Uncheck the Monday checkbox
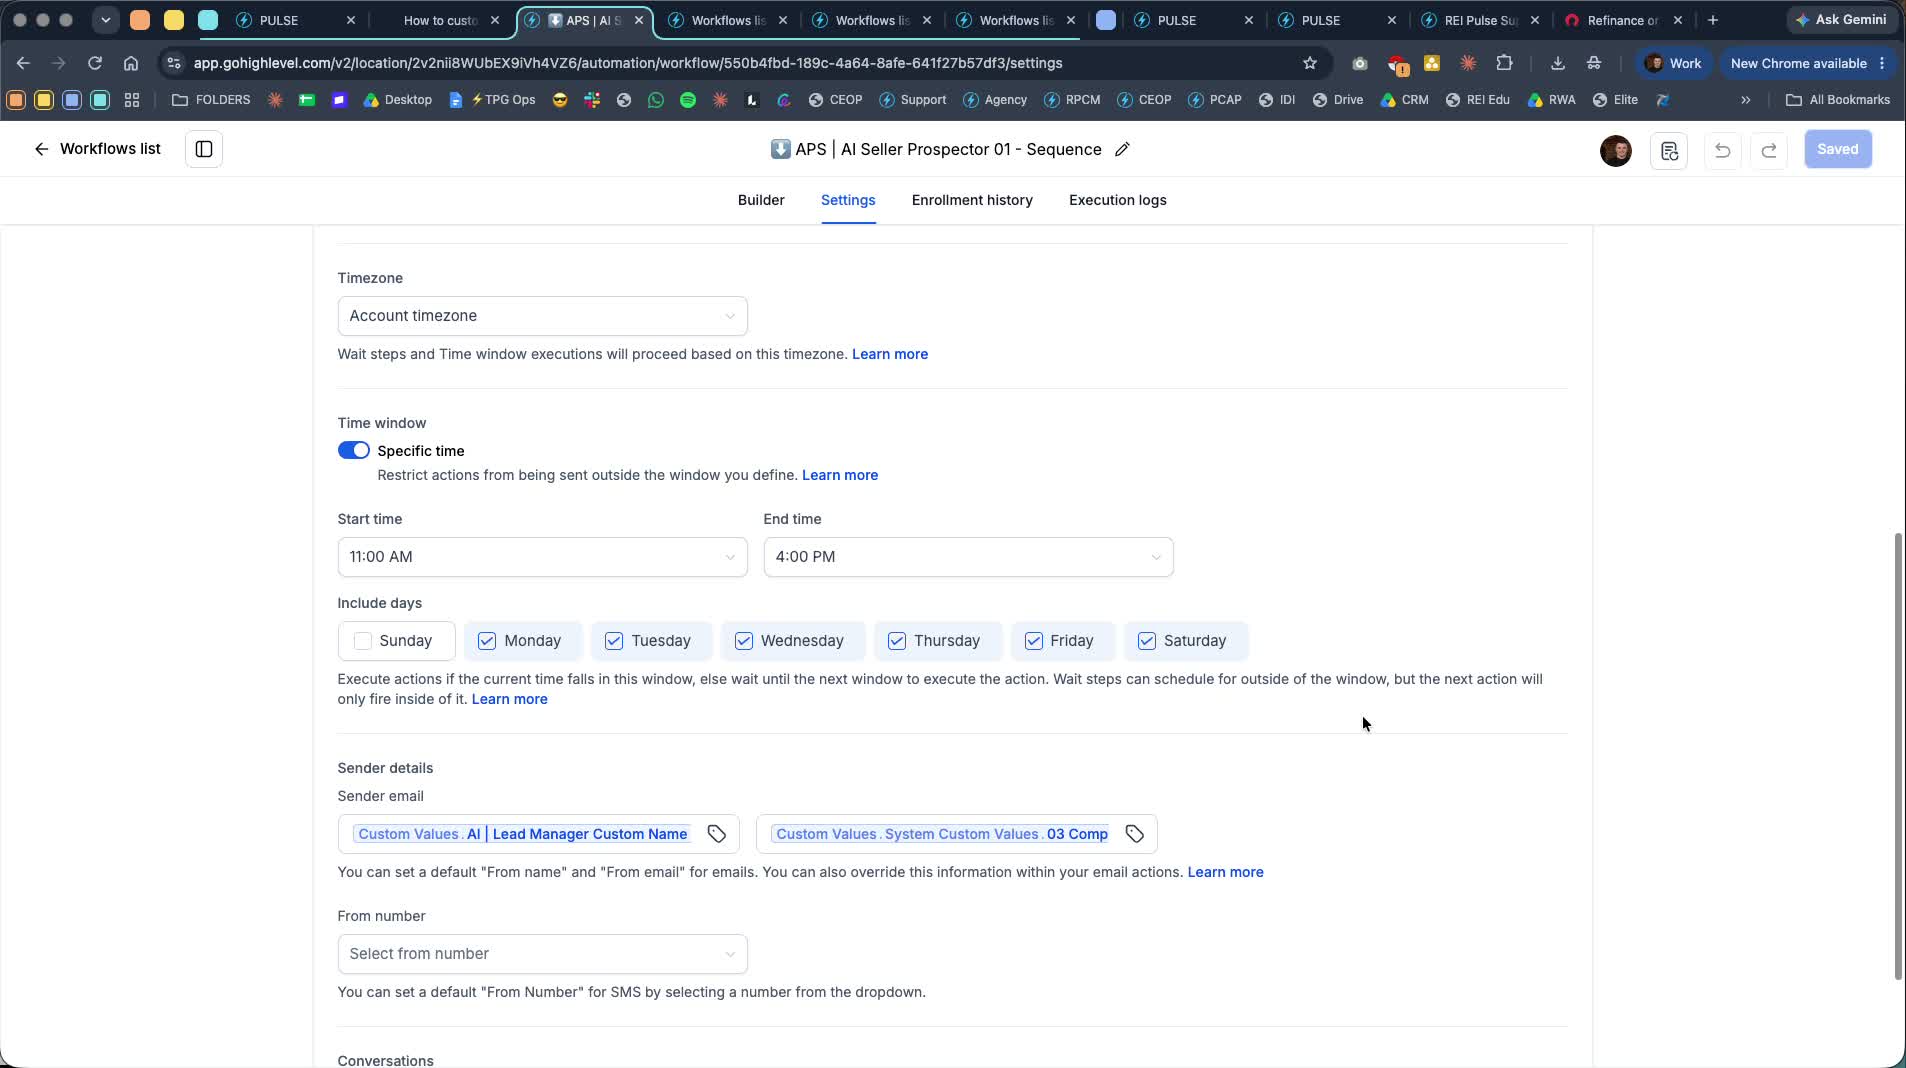The image size is (1906, 1068). point(487,641)
